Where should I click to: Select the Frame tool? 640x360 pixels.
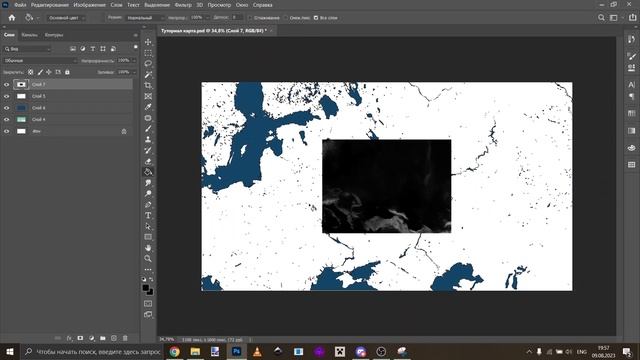[x=148, y=96]
